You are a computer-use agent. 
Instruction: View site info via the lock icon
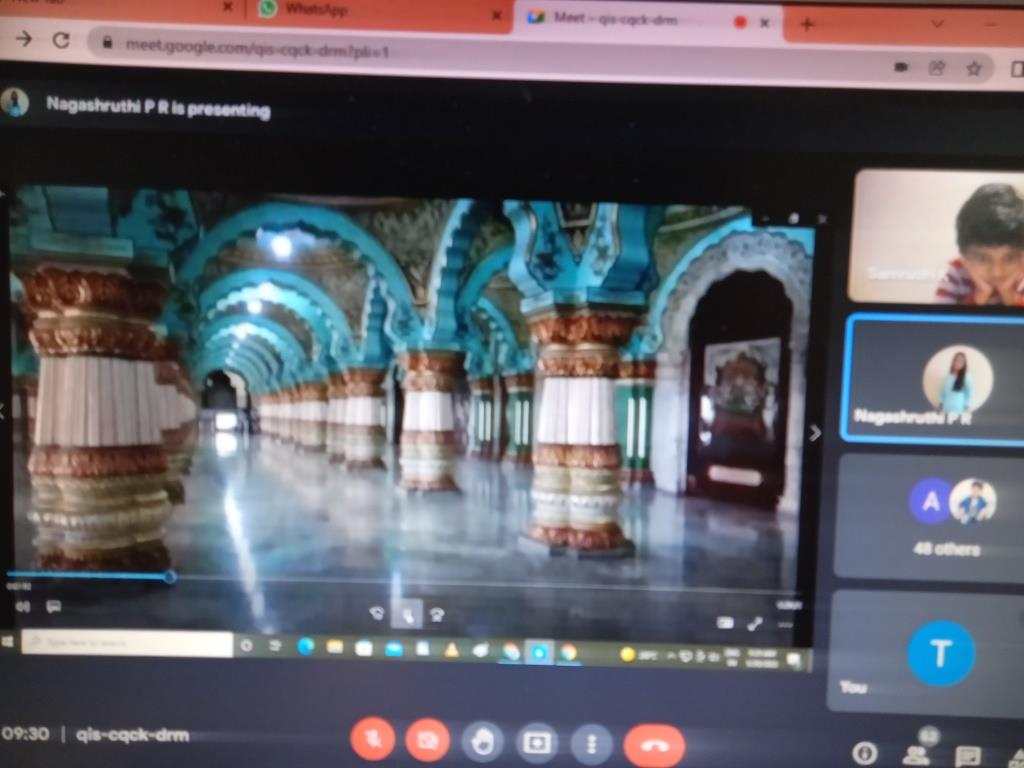(x=107, y=43)
